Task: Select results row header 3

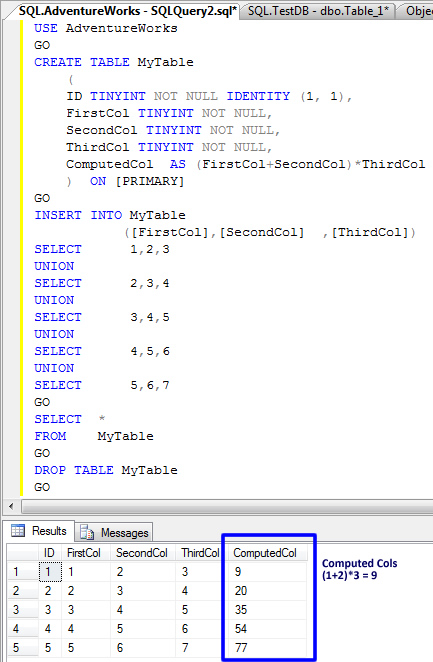Action: pos(23,610)
